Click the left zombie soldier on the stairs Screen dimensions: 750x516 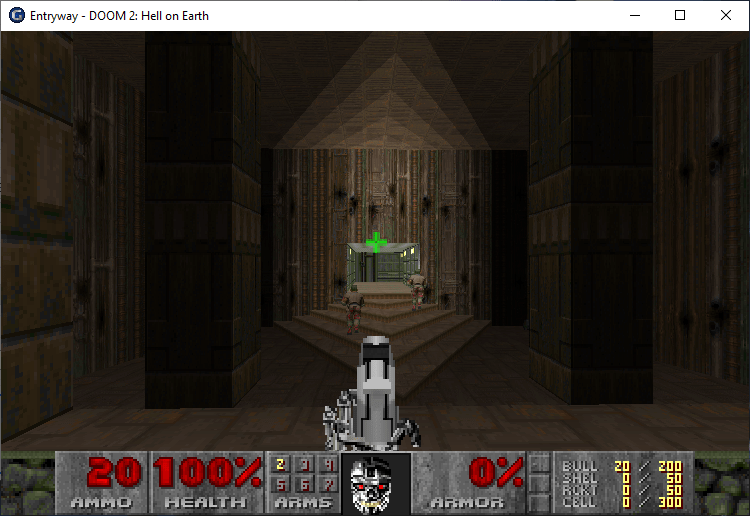pyautogui.click(x=351, y=307)
